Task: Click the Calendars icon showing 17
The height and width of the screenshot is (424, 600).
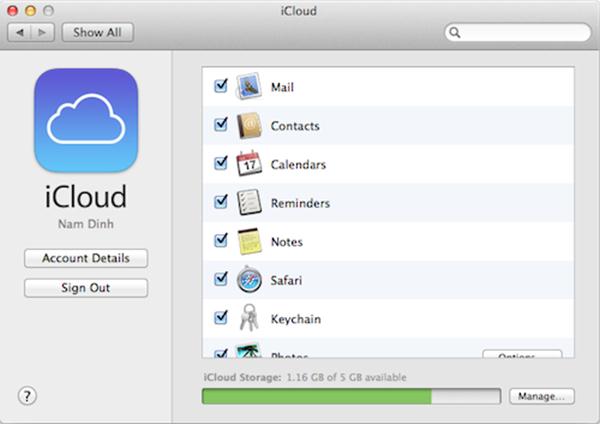Action: coord(249,163)
